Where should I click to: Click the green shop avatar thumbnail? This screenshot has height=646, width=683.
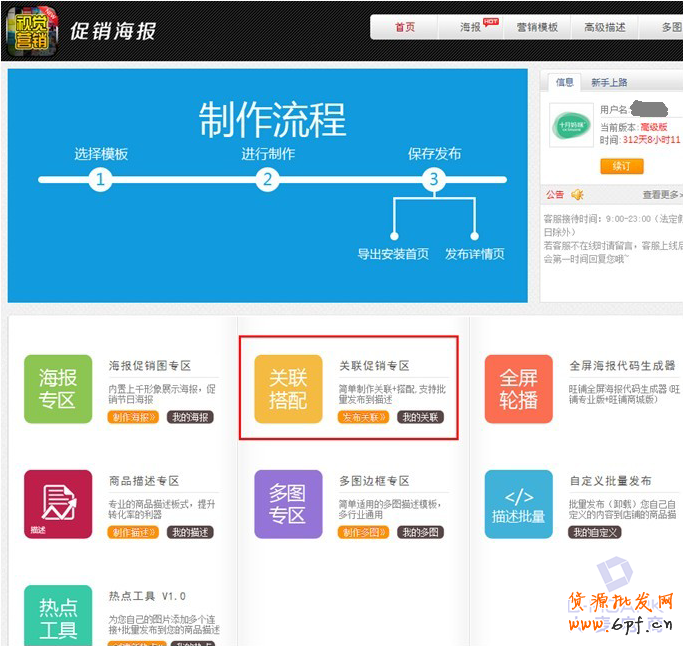pyautogui.click(x=571, y=125)
